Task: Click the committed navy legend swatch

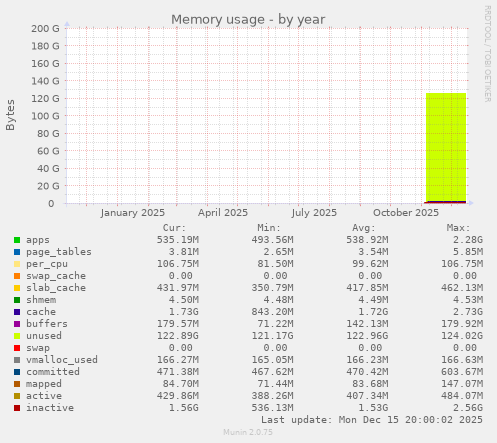Action: click(17, 372)
